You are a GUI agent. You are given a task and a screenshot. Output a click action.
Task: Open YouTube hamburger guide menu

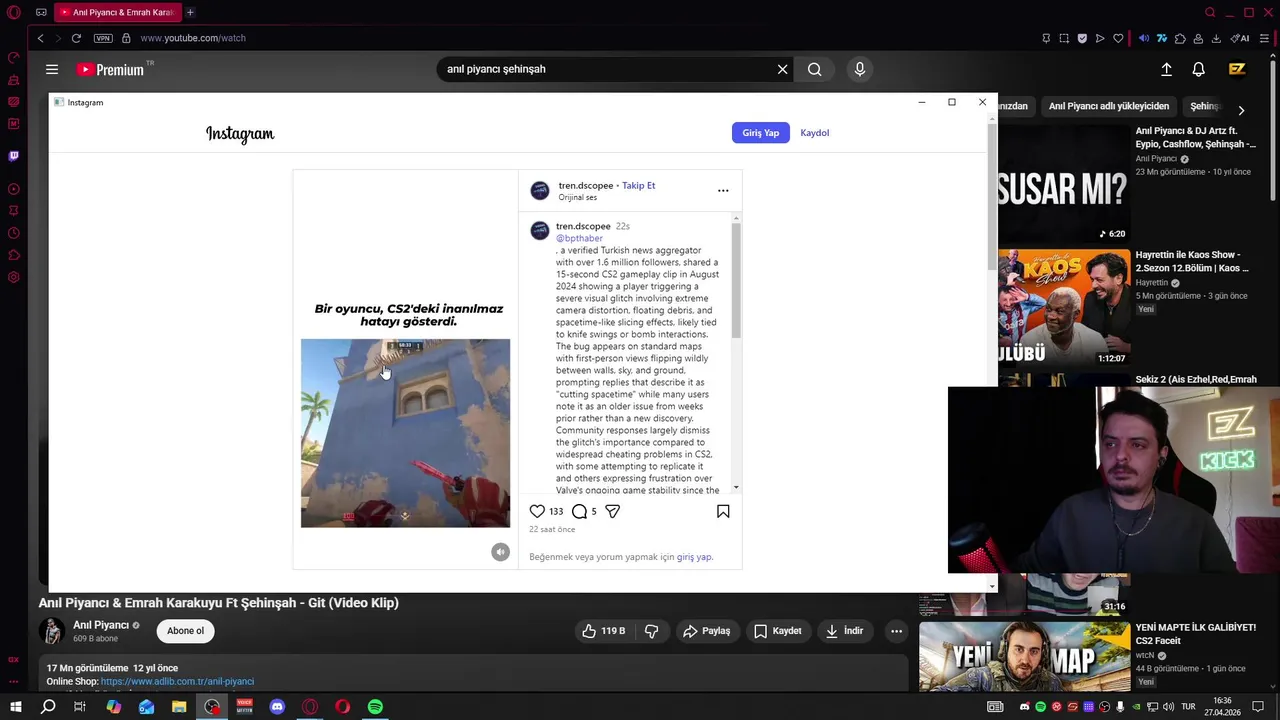pyautogui.click(x=52, y=69)
